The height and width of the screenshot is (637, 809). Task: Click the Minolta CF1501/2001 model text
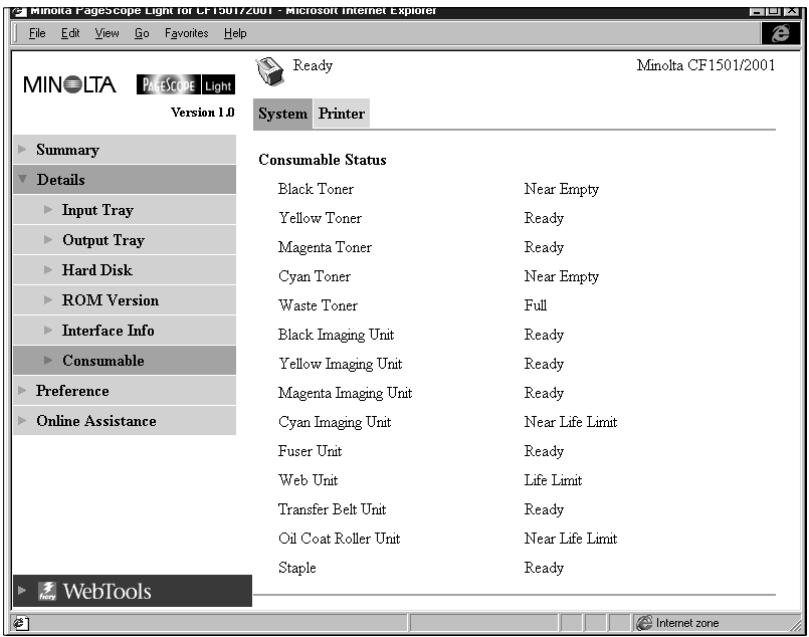pos(706,66)
